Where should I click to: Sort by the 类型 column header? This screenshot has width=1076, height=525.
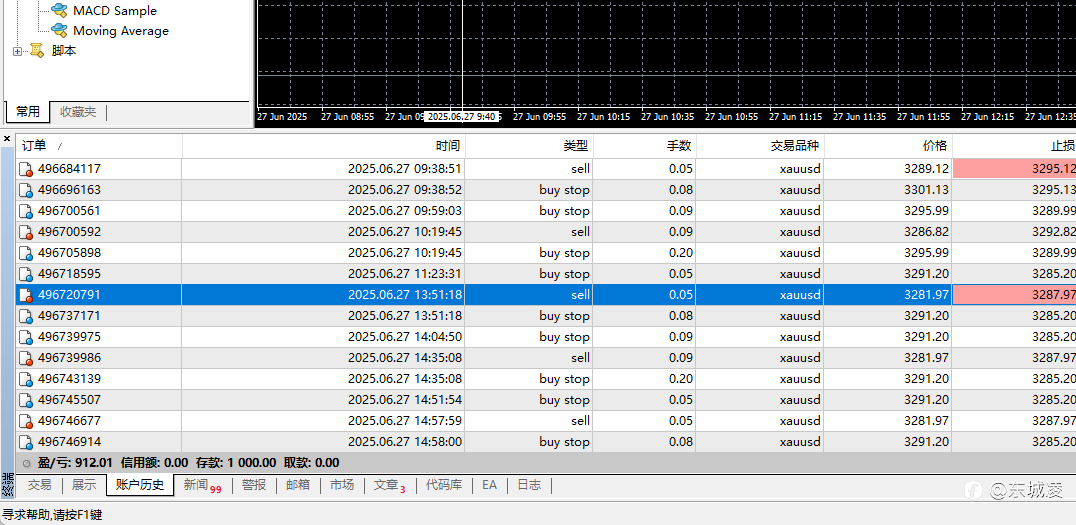pyautogui.click(x=529, y=145)
